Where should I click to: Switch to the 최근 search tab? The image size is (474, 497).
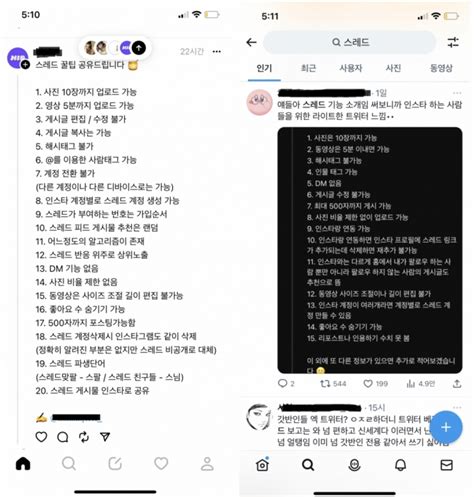(x=308, y=68)
